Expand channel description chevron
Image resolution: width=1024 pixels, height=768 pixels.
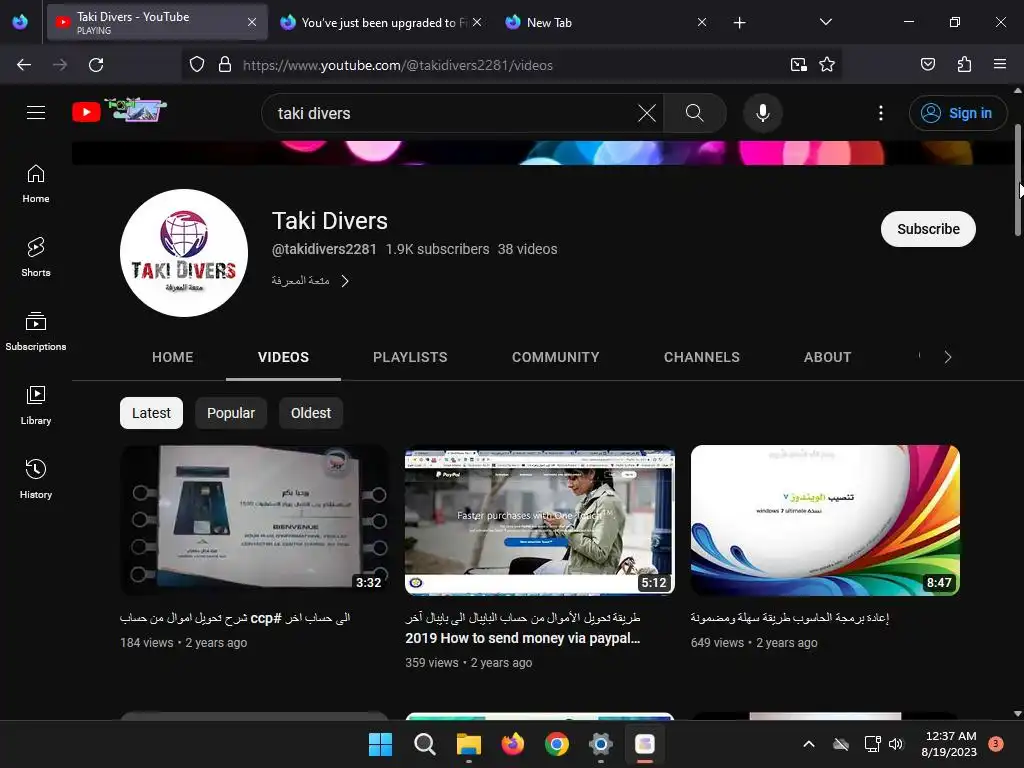tap(345, 281)
